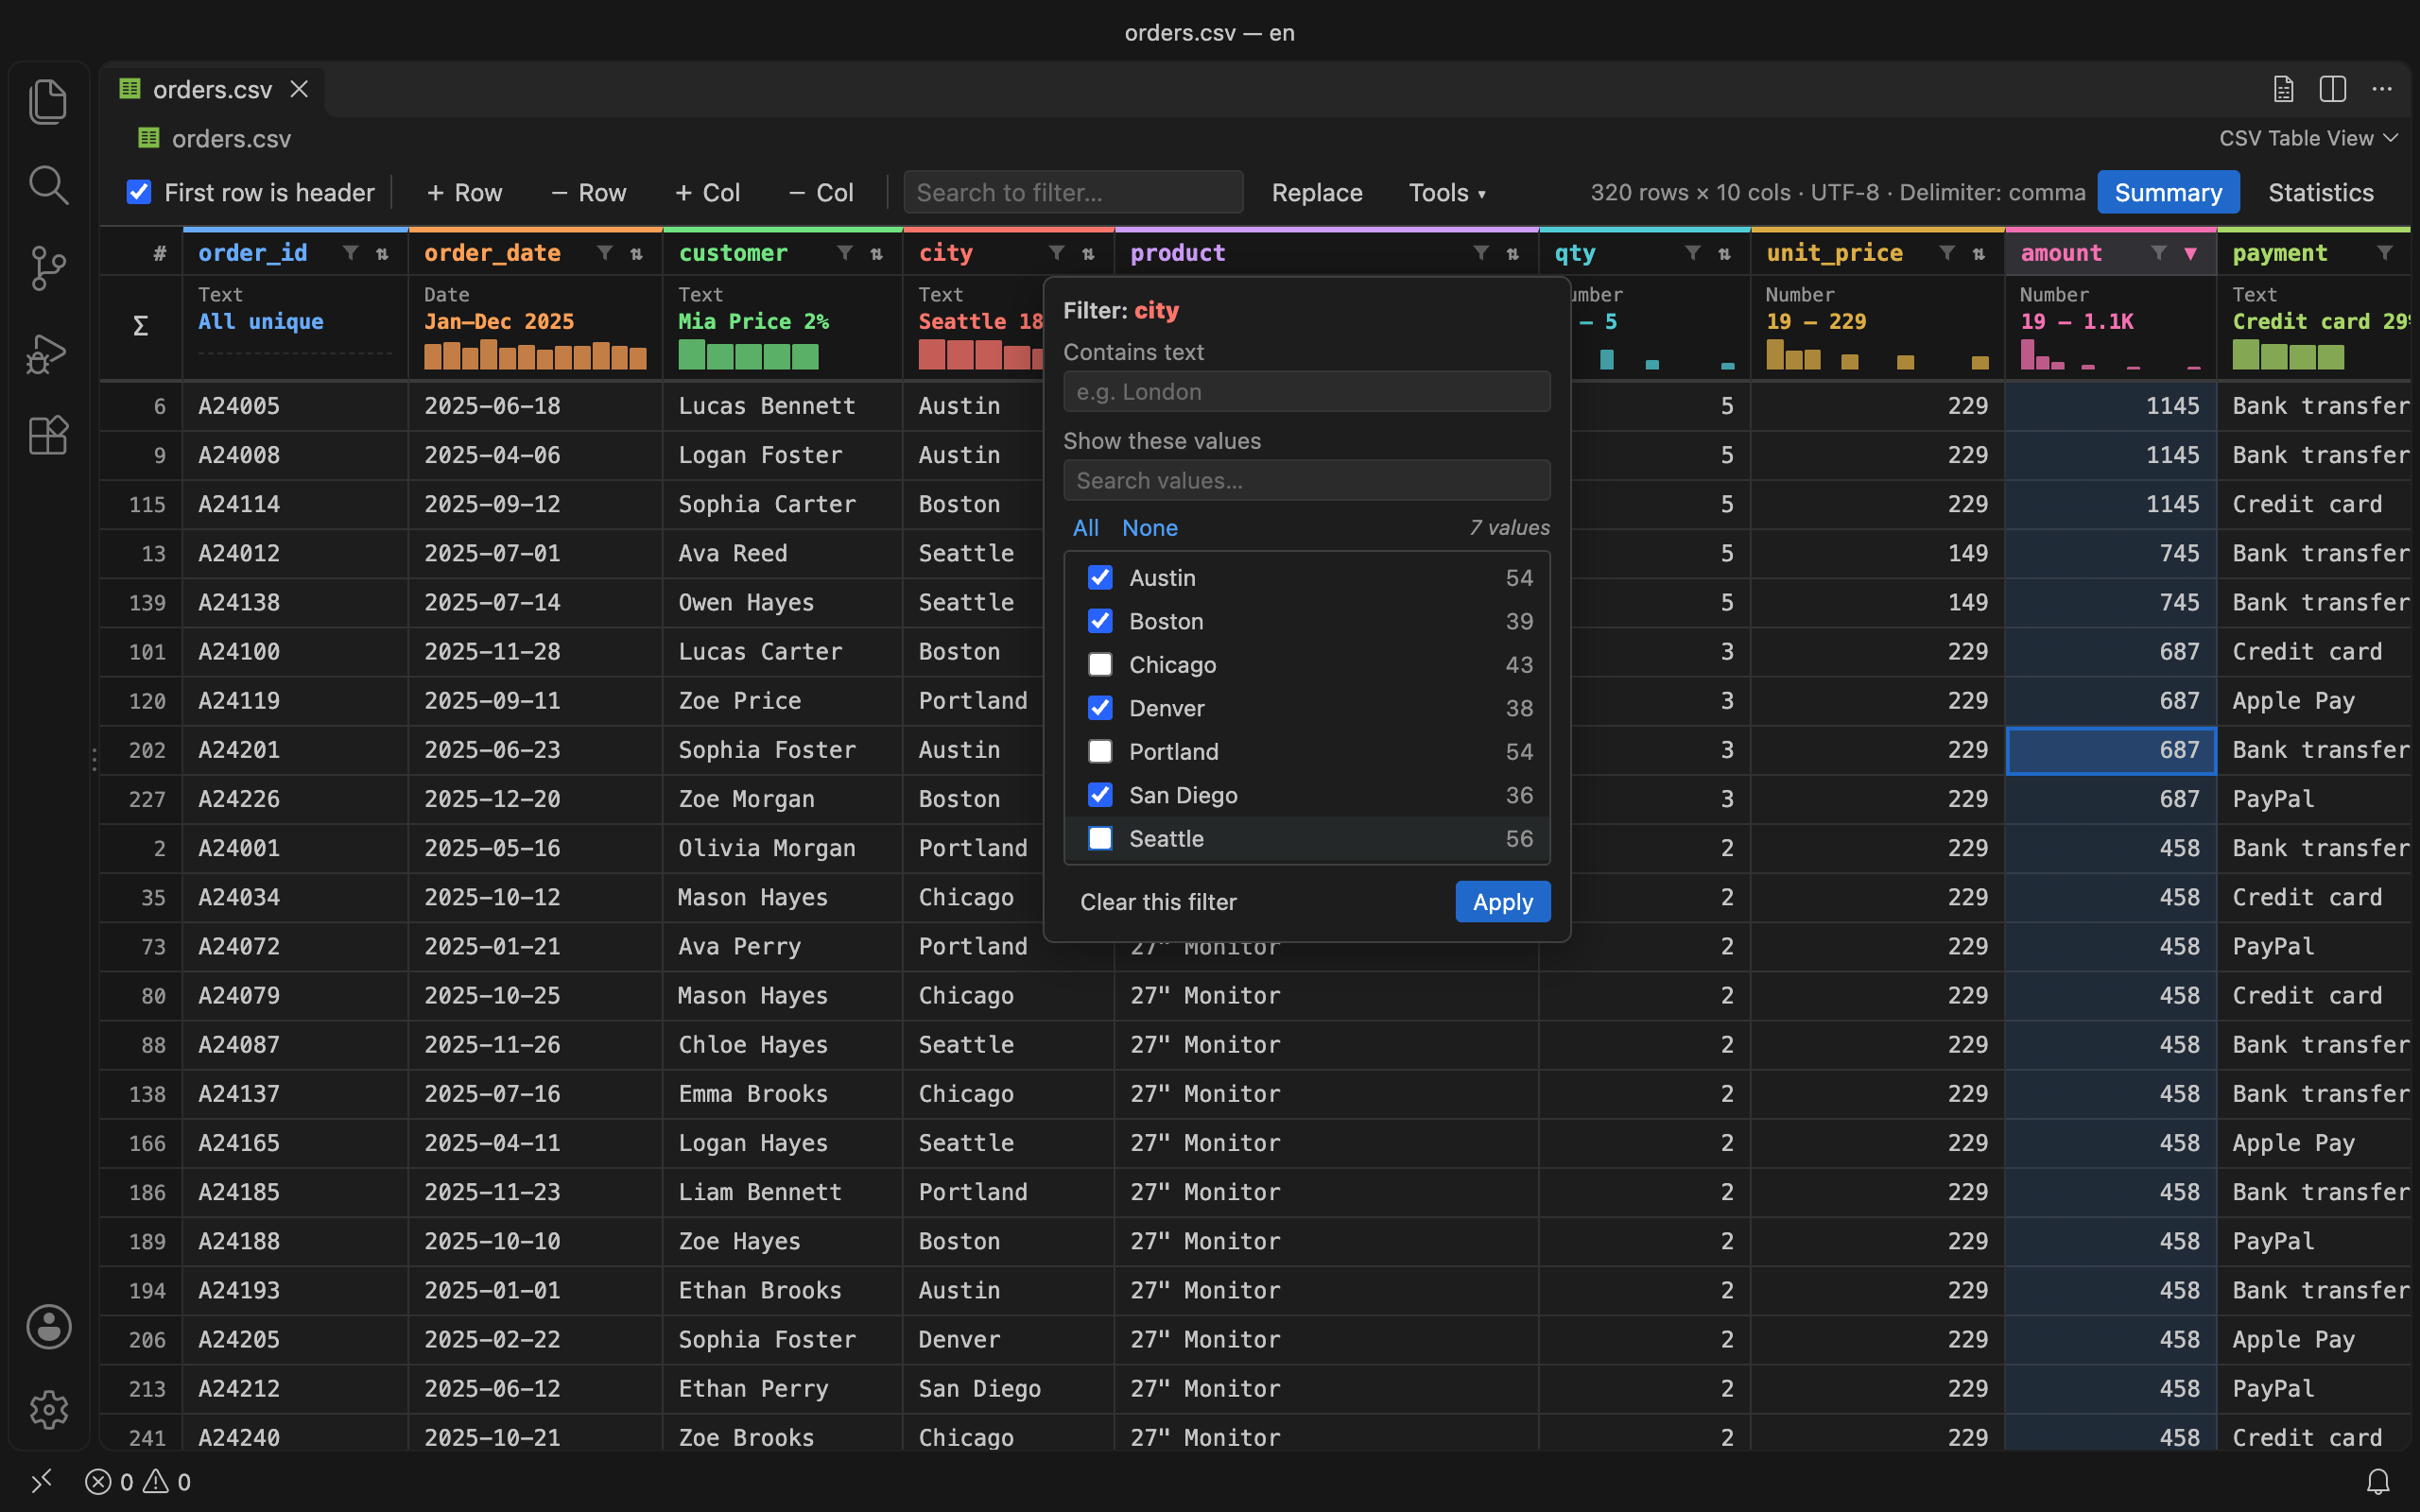Check Portland in city filter
The width and height of the screenshot is (2420, 1512).
[x=1100, y=752]
